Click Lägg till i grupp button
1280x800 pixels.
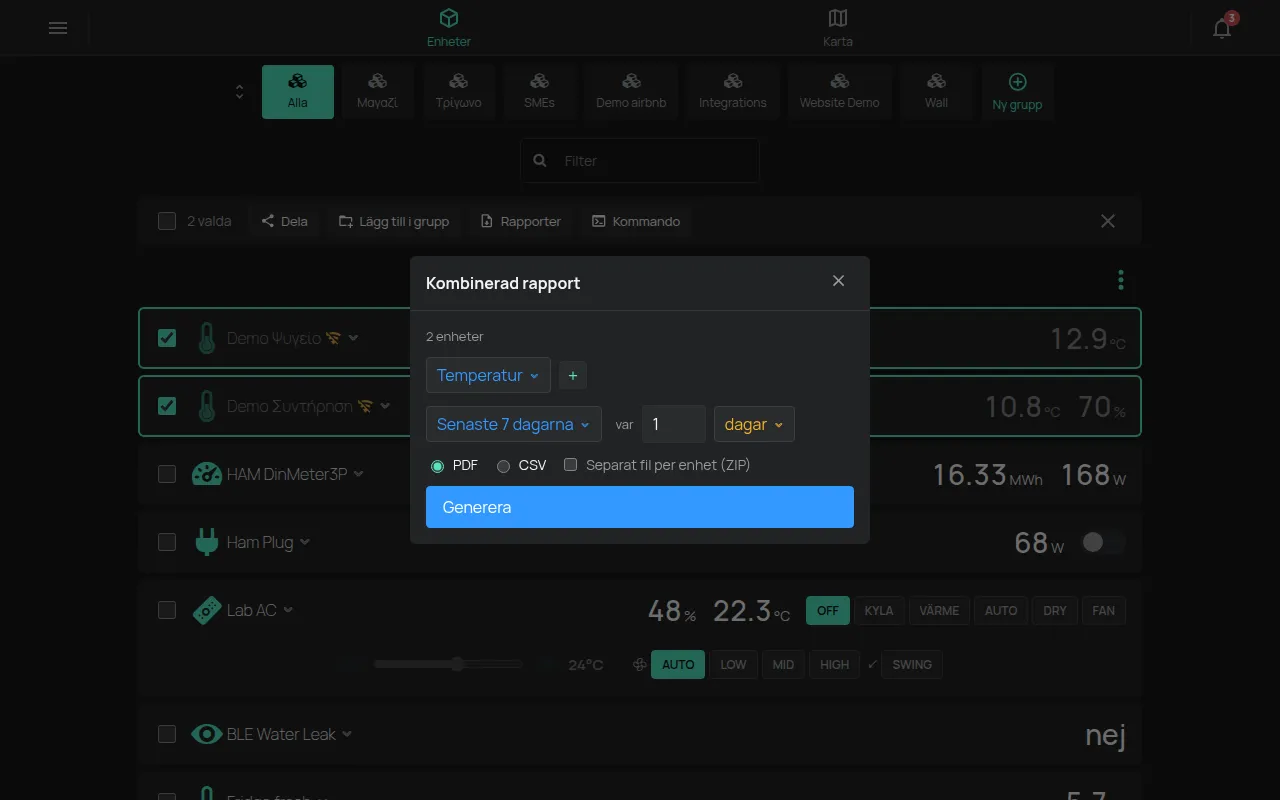tap(394, 221)
